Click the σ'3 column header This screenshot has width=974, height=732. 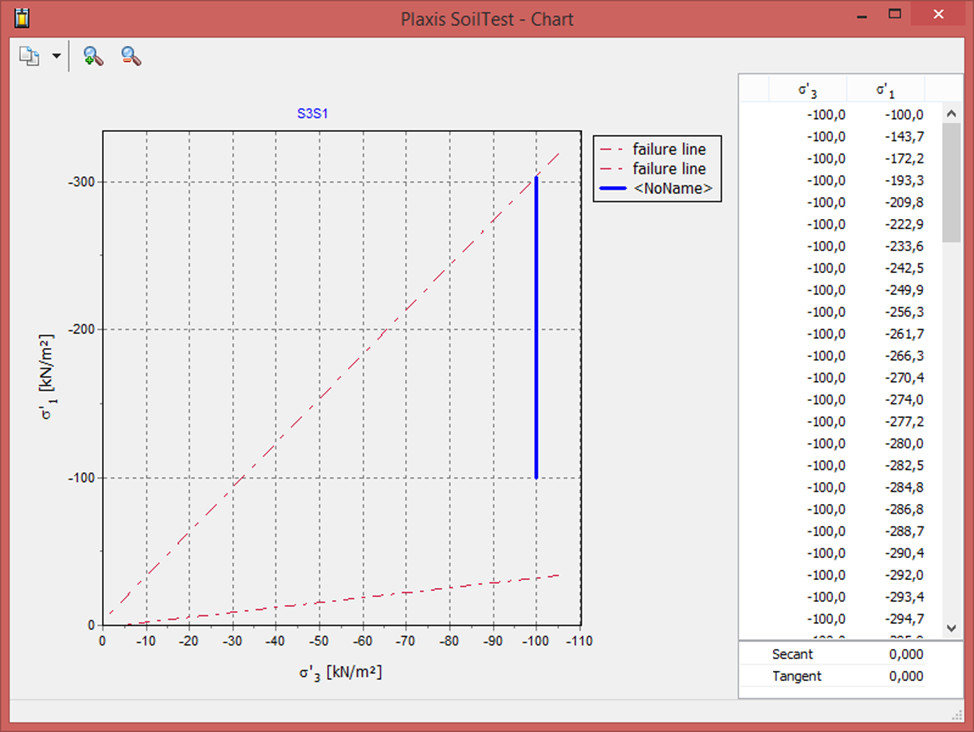pos(808,90)
